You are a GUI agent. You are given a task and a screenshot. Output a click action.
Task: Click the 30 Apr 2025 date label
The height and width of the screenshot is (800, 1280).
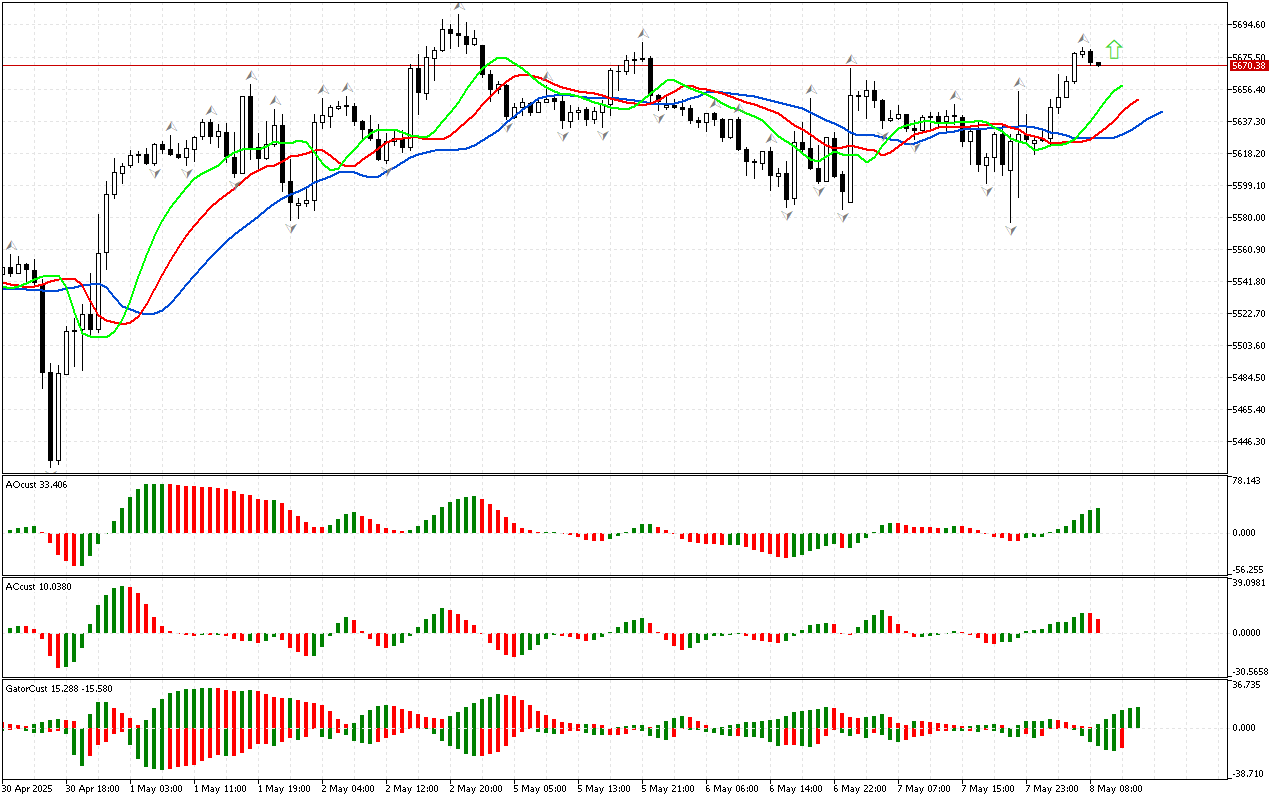pyautogui.click(x=28, y=788)
